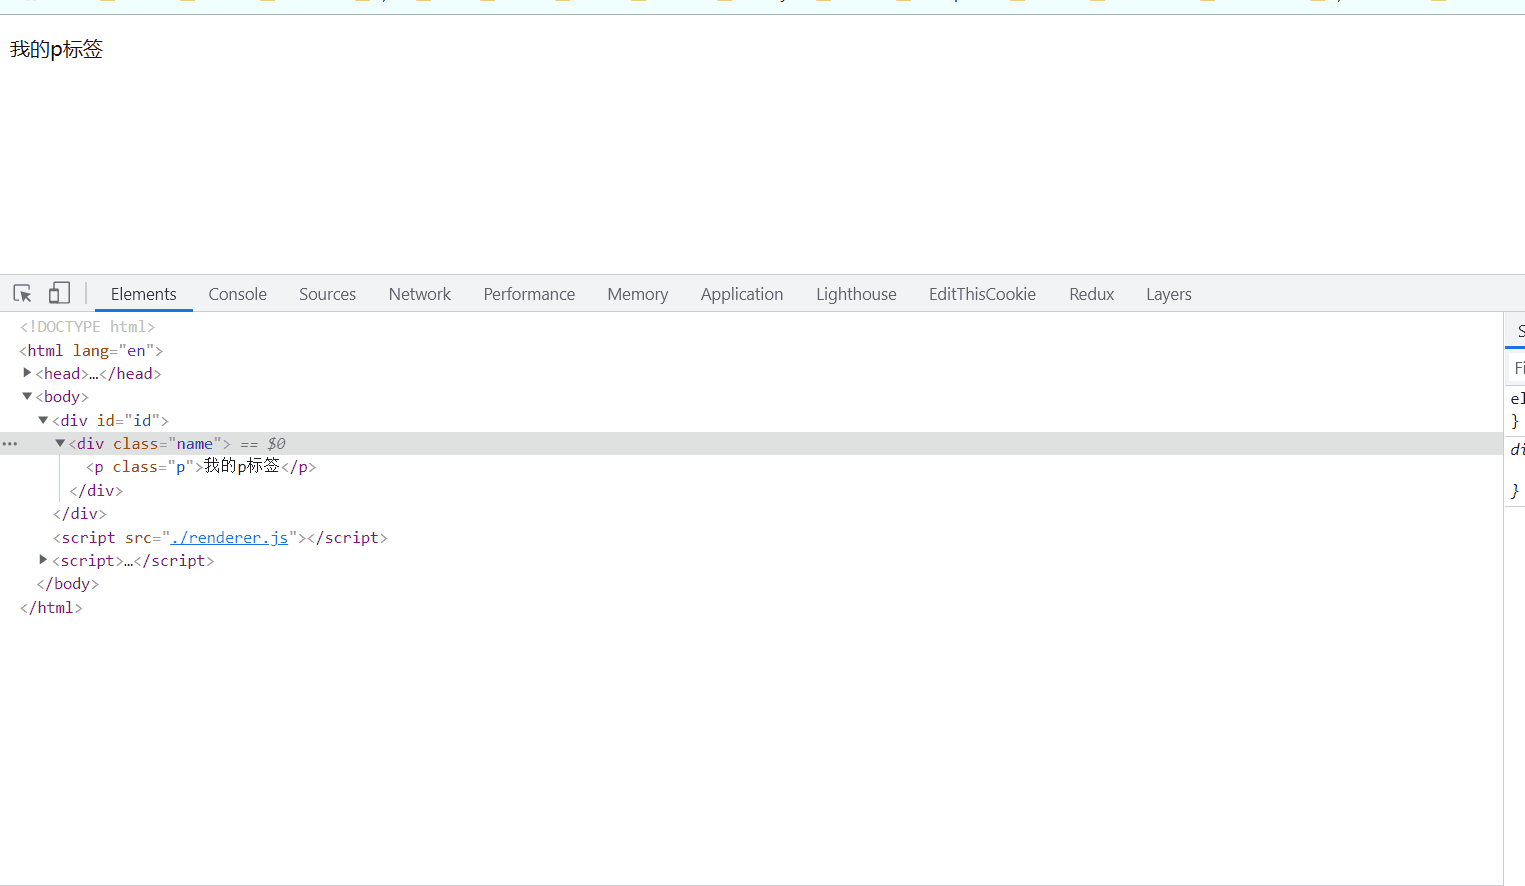Open the Lighthouse tab
Image resolution: width=1525 pixels, height=886 pixels.
[856, 294]
